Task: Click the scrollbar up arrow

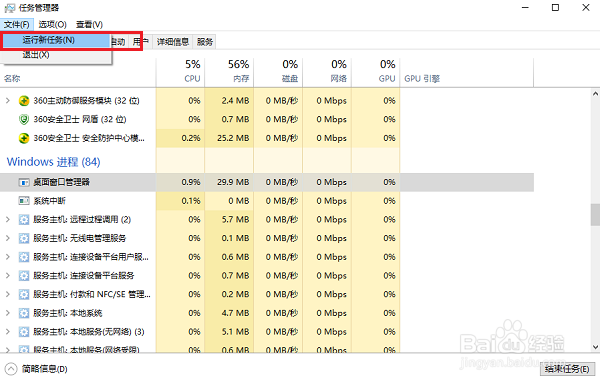Action: click(x=595, y=94)
